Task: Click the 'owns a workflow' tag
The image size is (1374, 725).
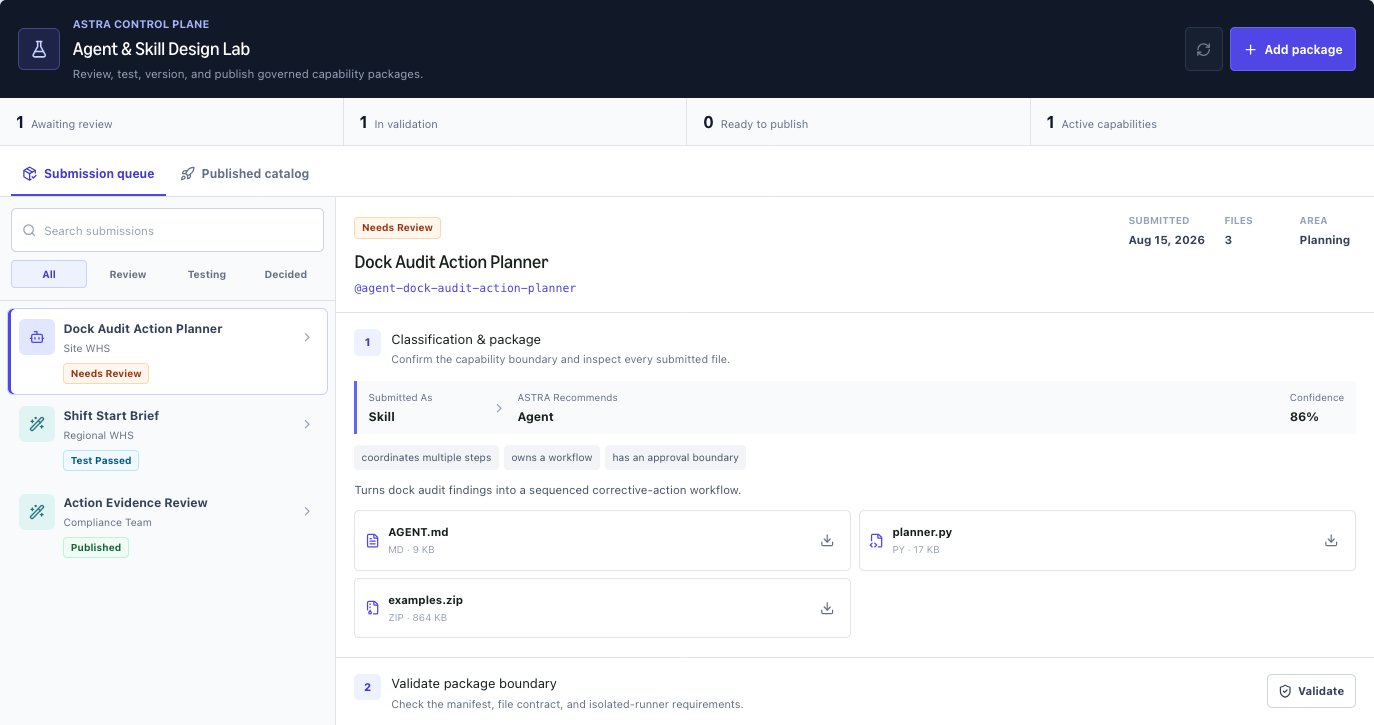Action: pos(552,457)
